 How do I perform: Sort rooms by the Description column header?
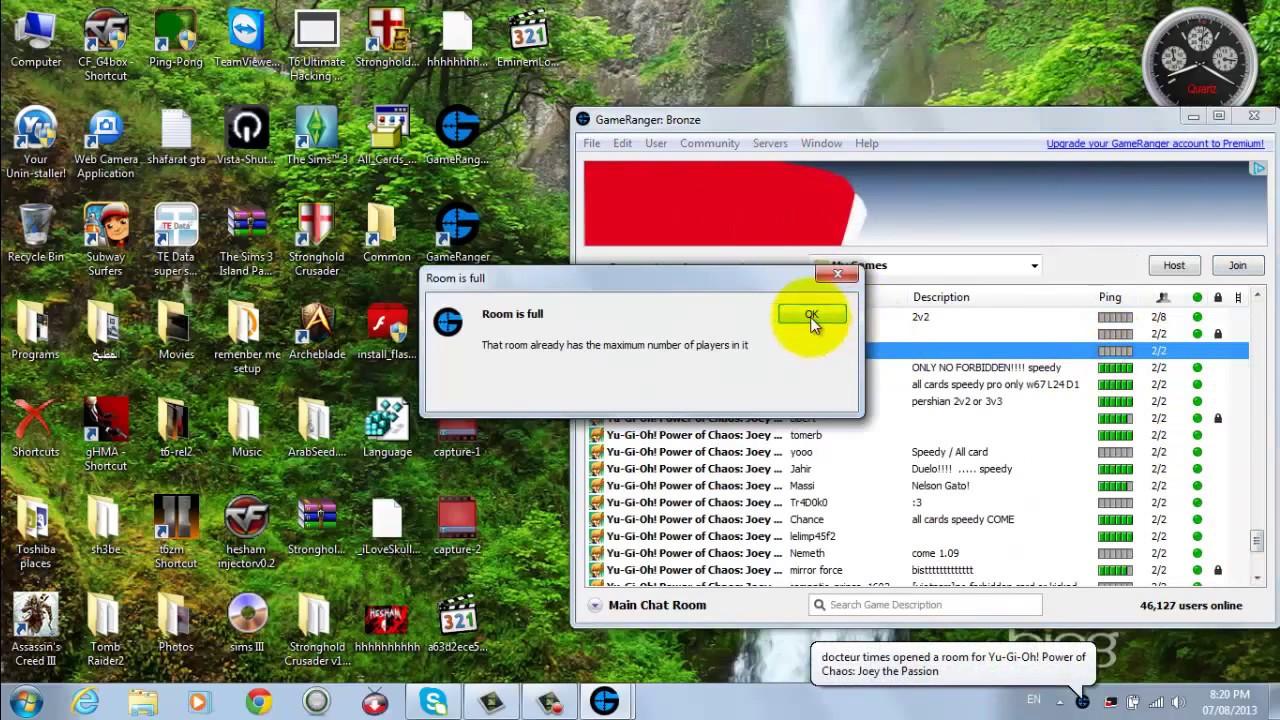click(941, 297)
